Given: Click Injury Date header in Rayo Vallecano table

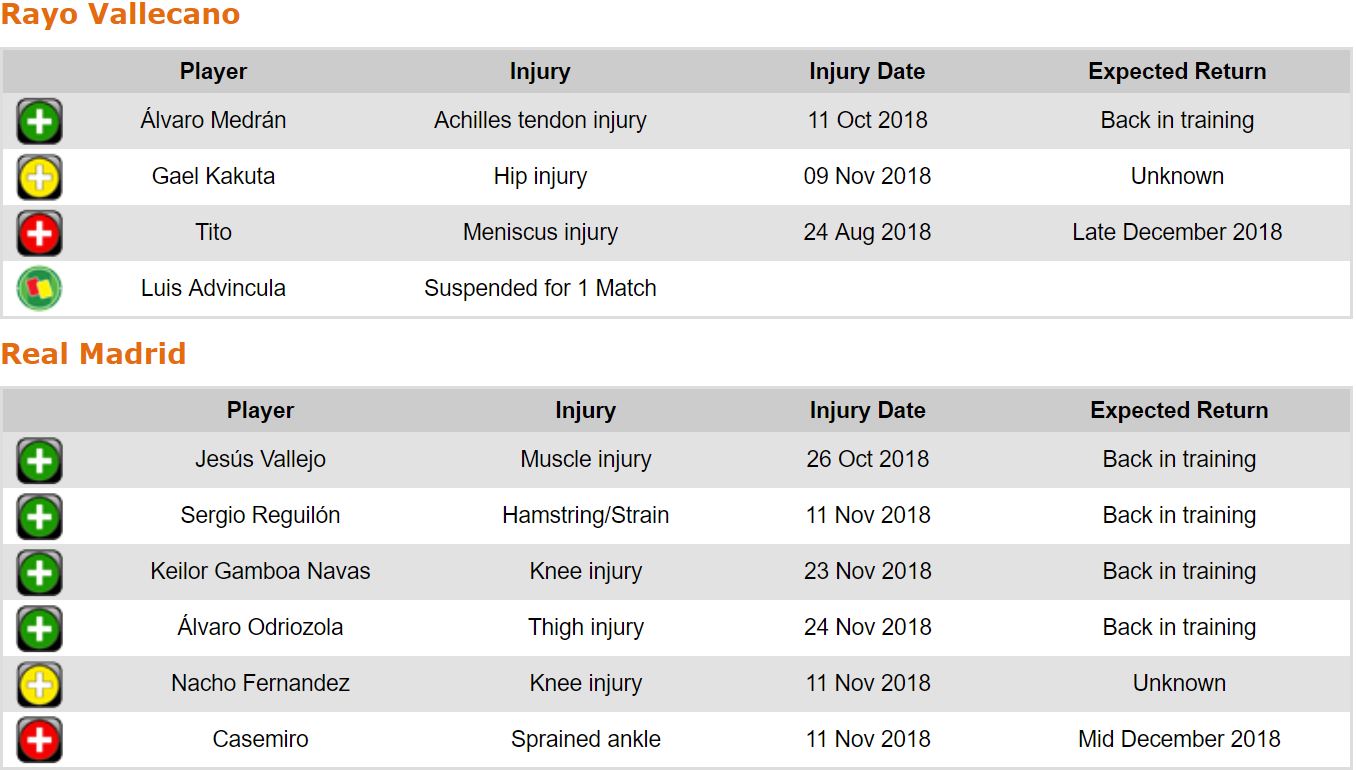Looking at the screenshot, I should coord(867,72).
